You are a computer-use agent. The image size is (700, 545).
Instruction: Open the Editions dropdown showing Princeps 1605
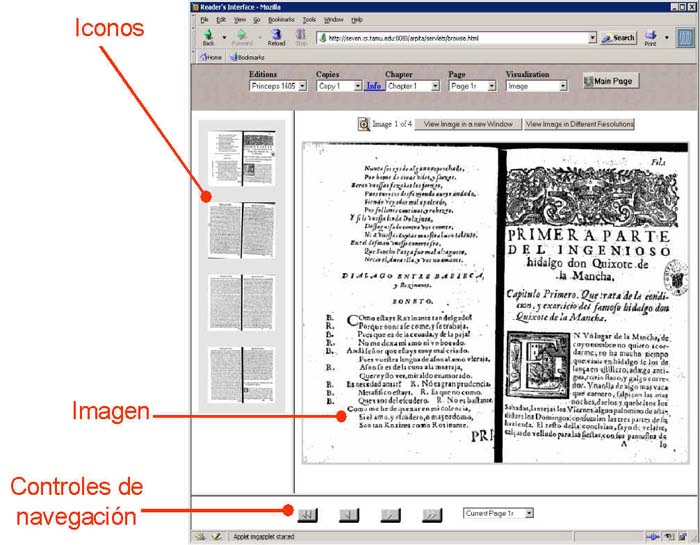click(x=278, y=86)
